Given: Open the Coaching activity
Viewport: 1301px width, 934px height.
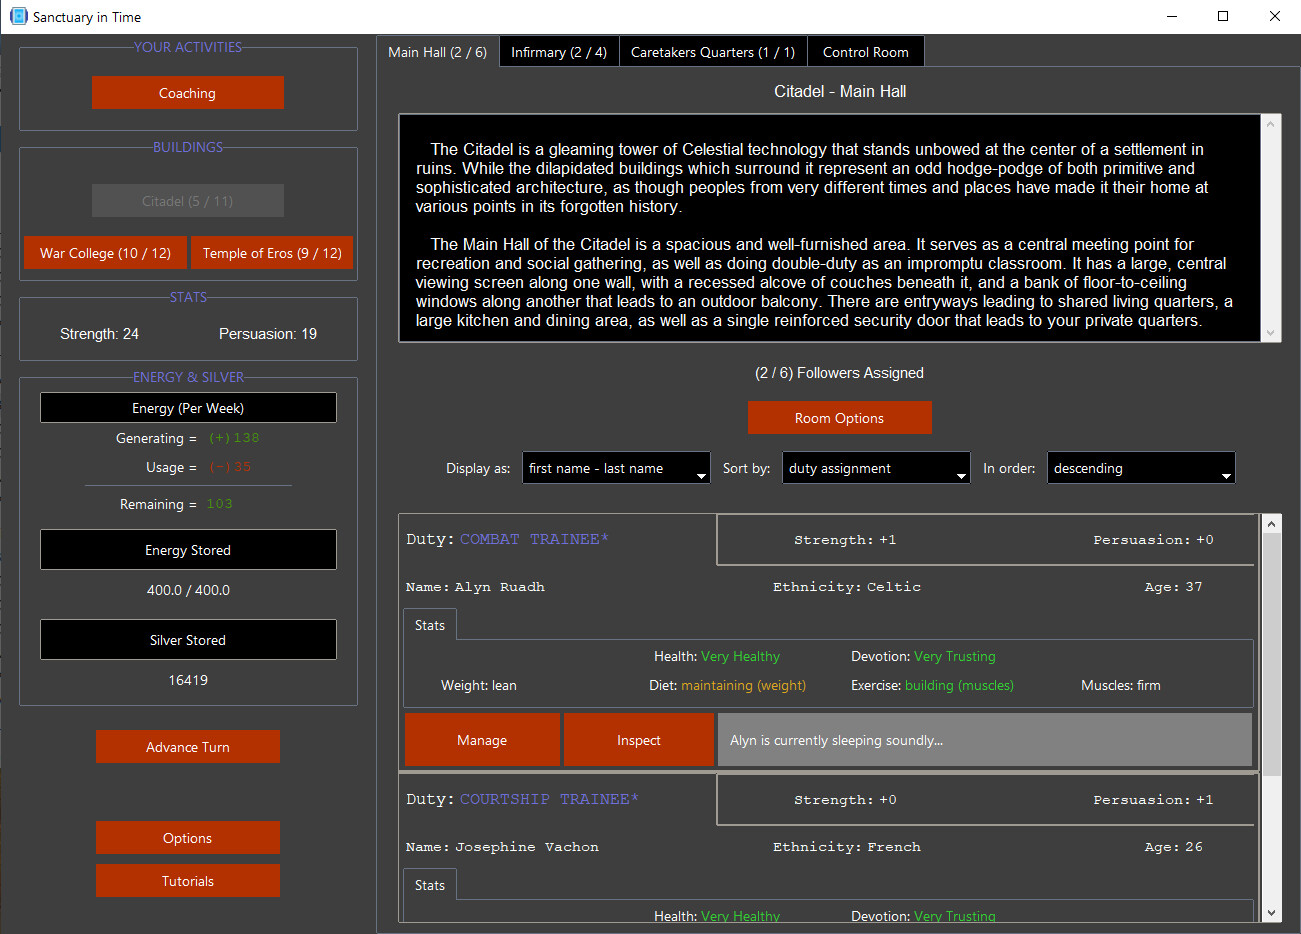Looking at the screenshot, I should click(187, 93).
